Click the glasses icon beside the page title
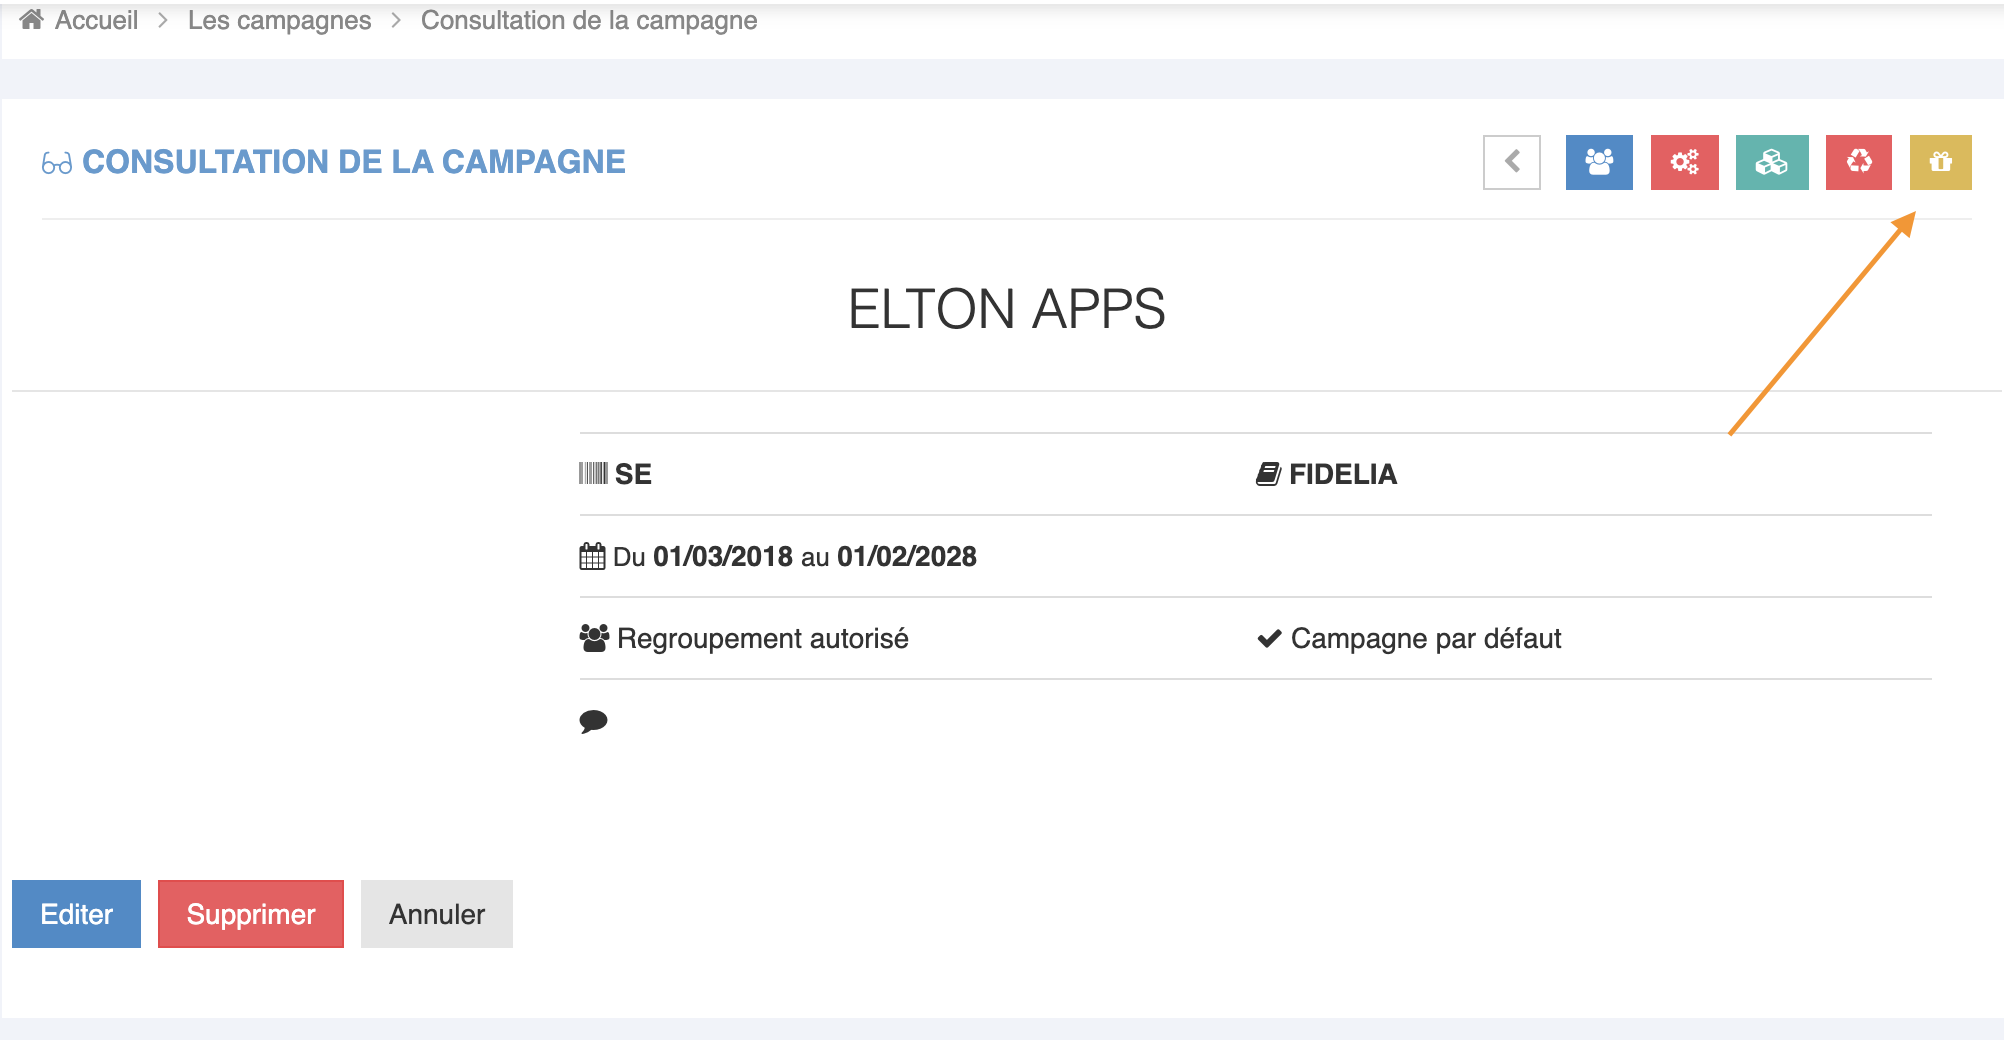The width and height of the screenshot is (2004, 1040). click(x=57, y=163)
